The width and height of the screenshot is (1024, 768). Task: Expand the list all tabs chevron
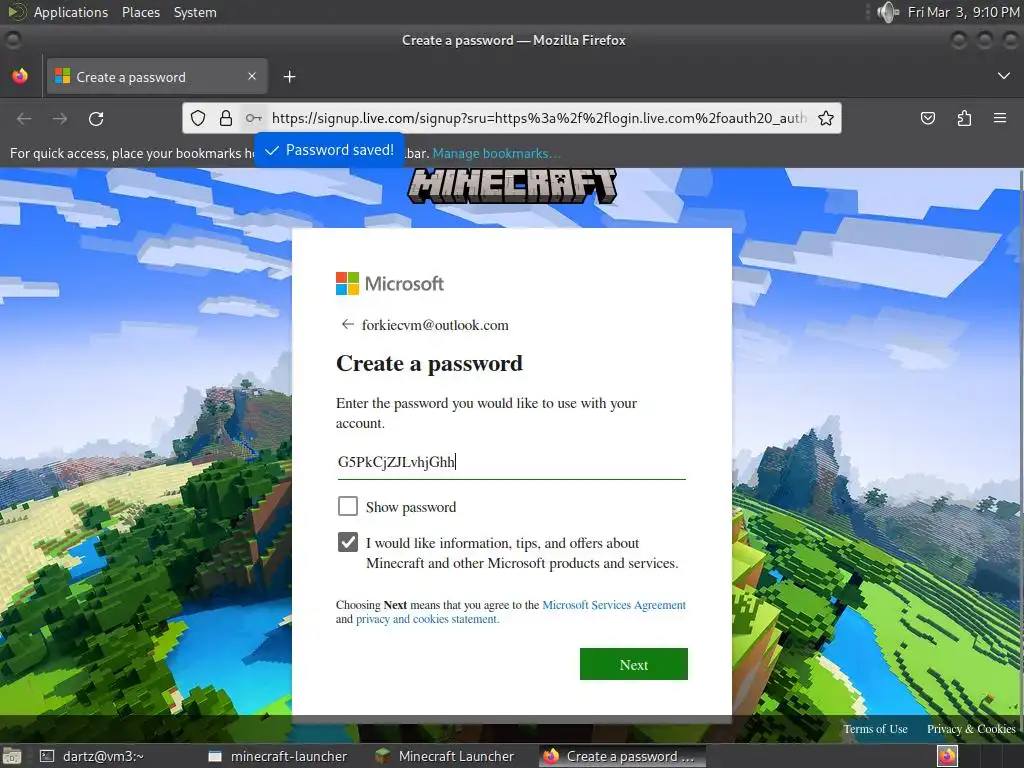[1004, 76]
